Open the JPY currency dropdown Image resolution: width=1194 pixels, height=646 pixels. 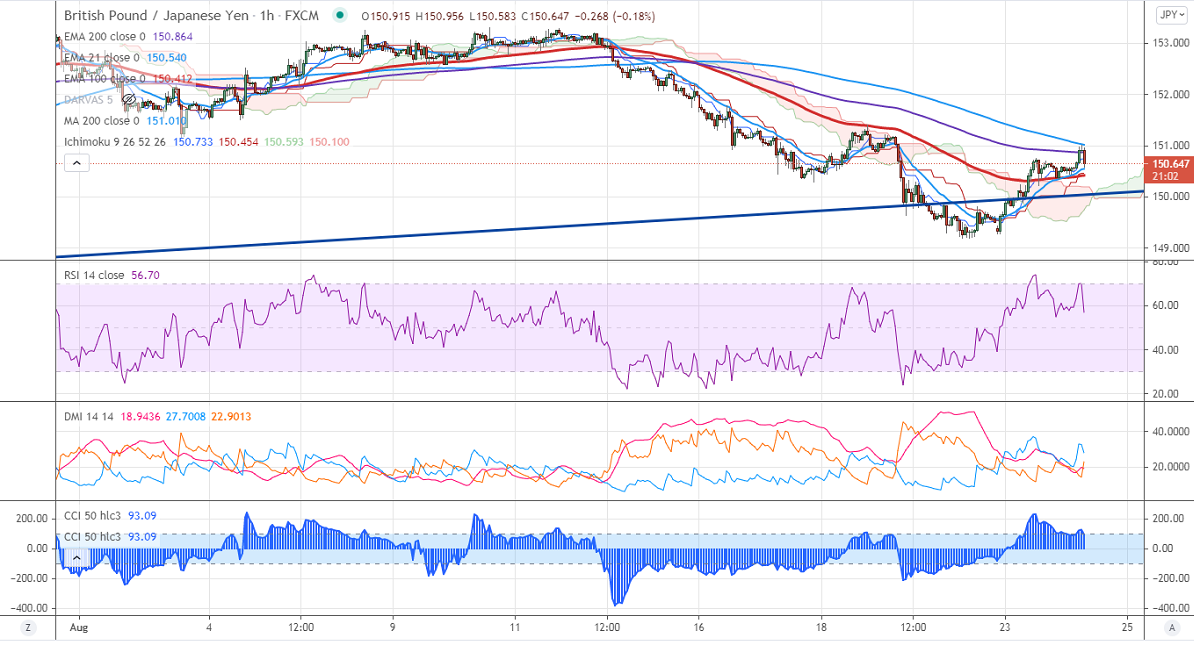coord(1170,15)
